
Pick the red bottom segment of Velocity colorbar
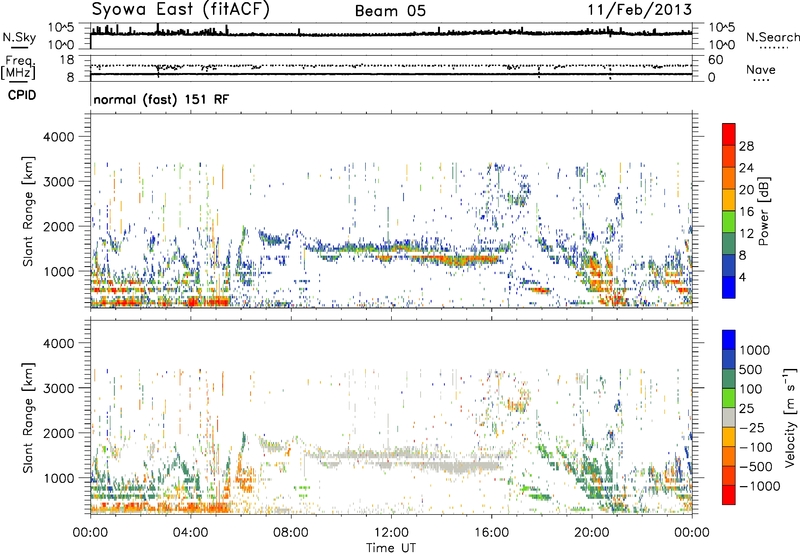click(x=729, y=495)
